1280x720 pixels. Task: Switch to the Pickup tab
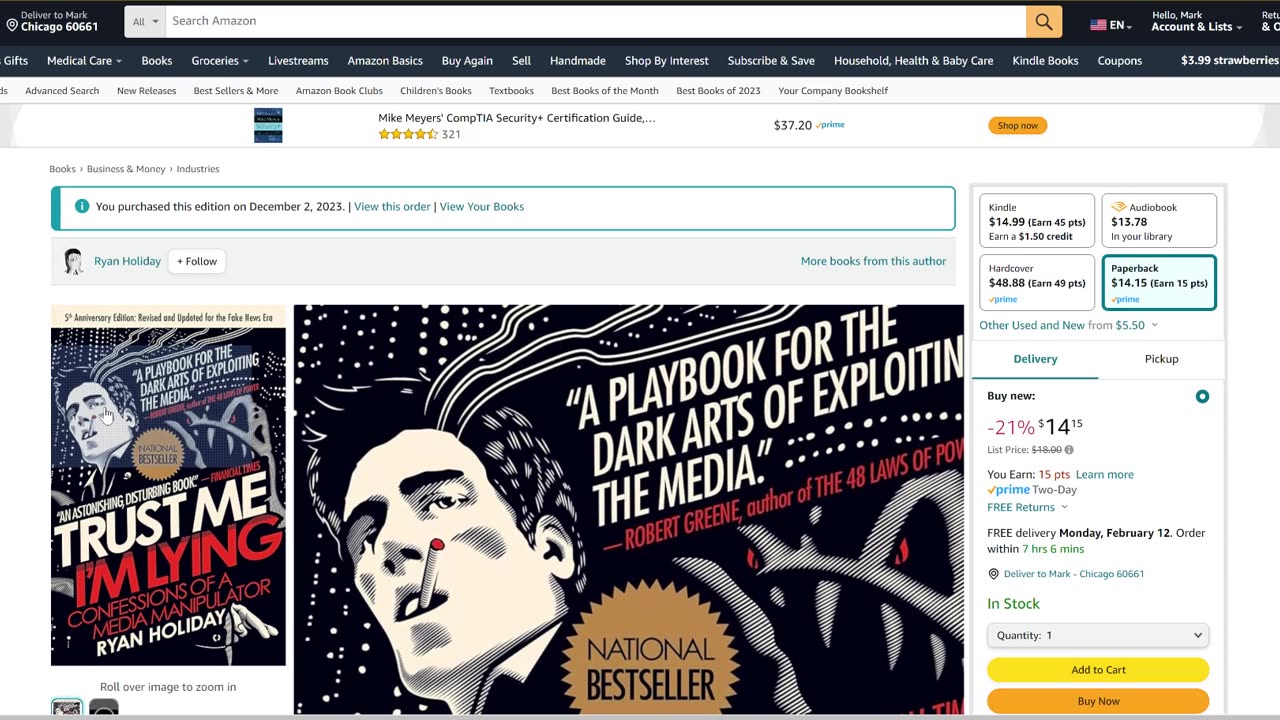click(1161, 359)
